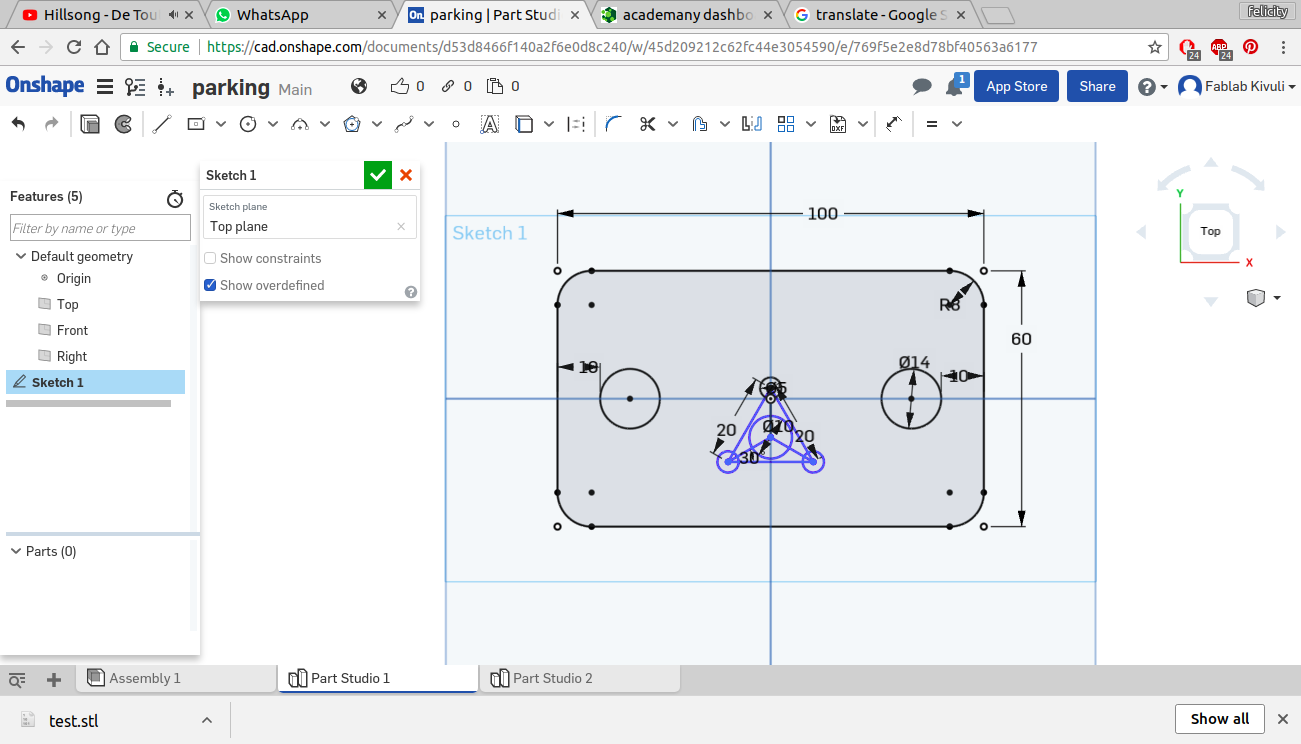Select the Sketch fillet tool

[614, 124]
